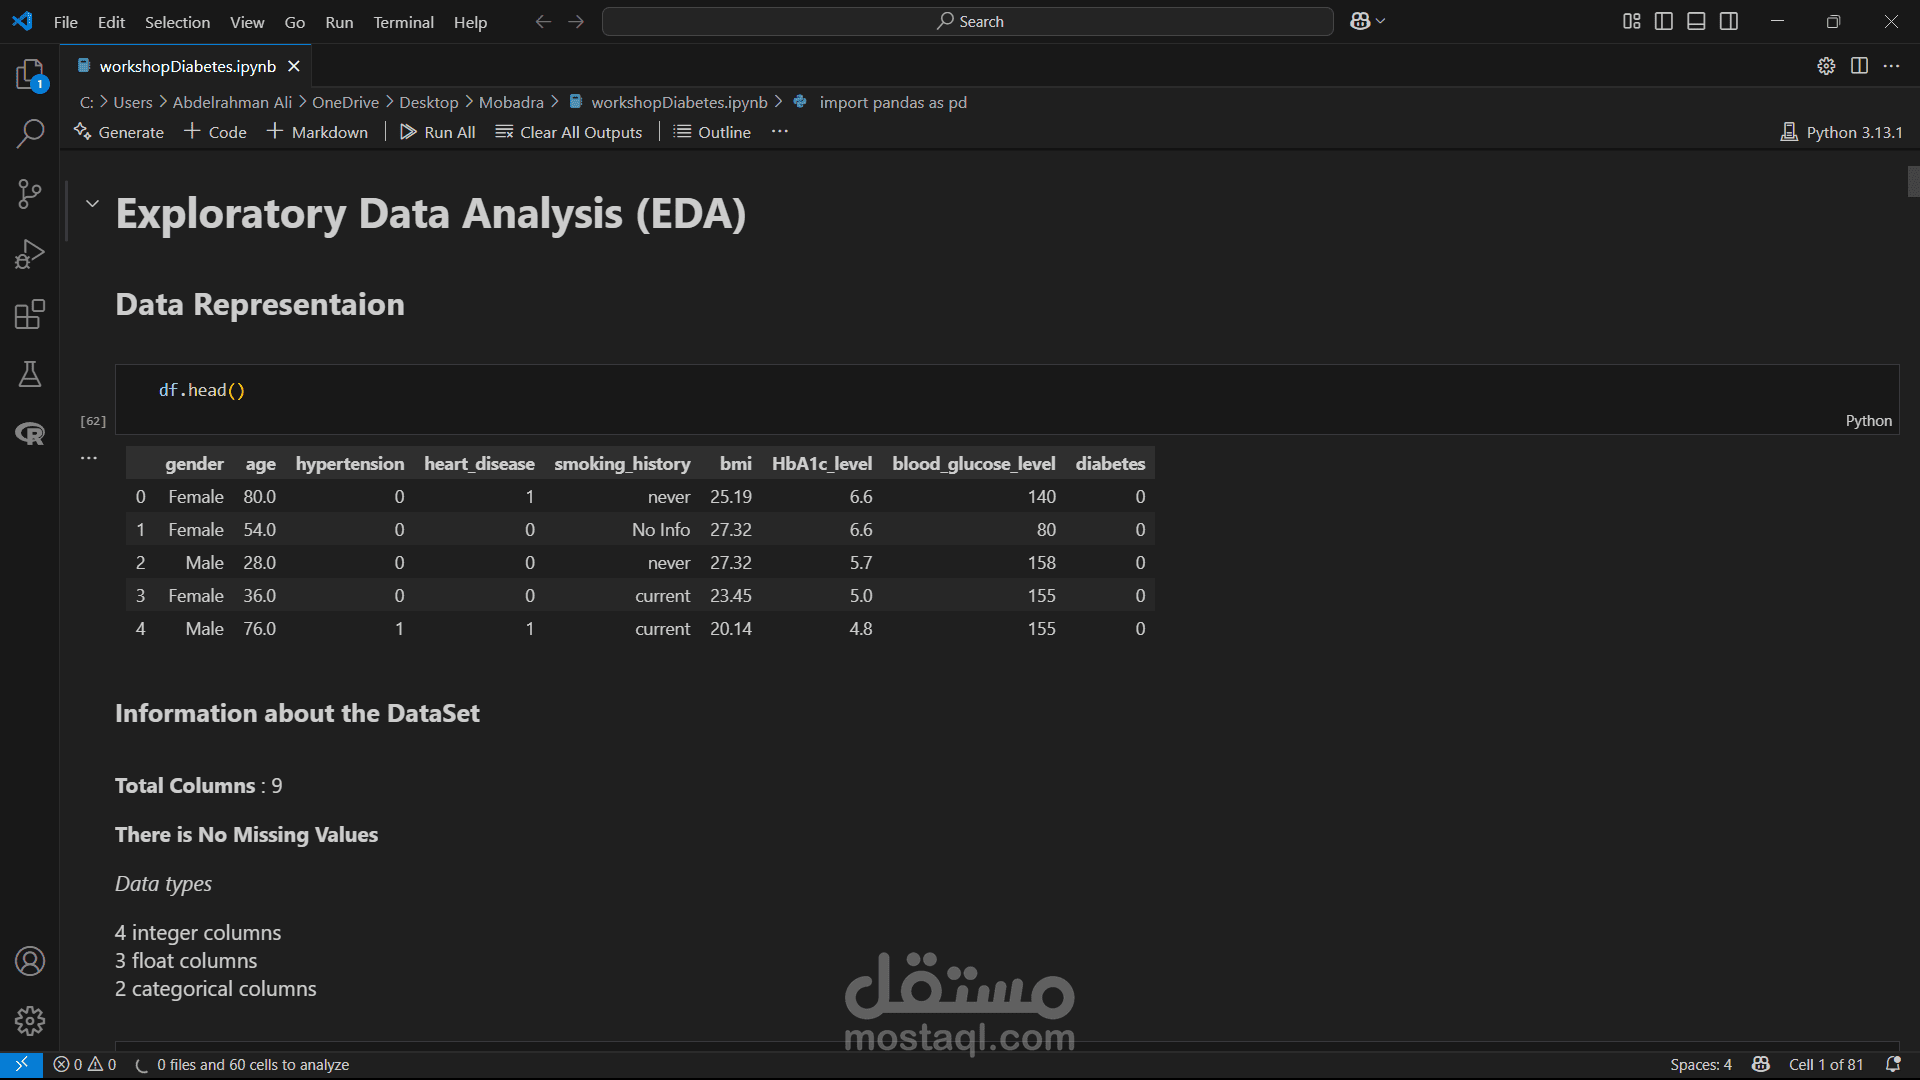Viewport: 1920px width, 1080px height.
Task: Click Desktop in the breadcrumb path
Action: point(428,102)
